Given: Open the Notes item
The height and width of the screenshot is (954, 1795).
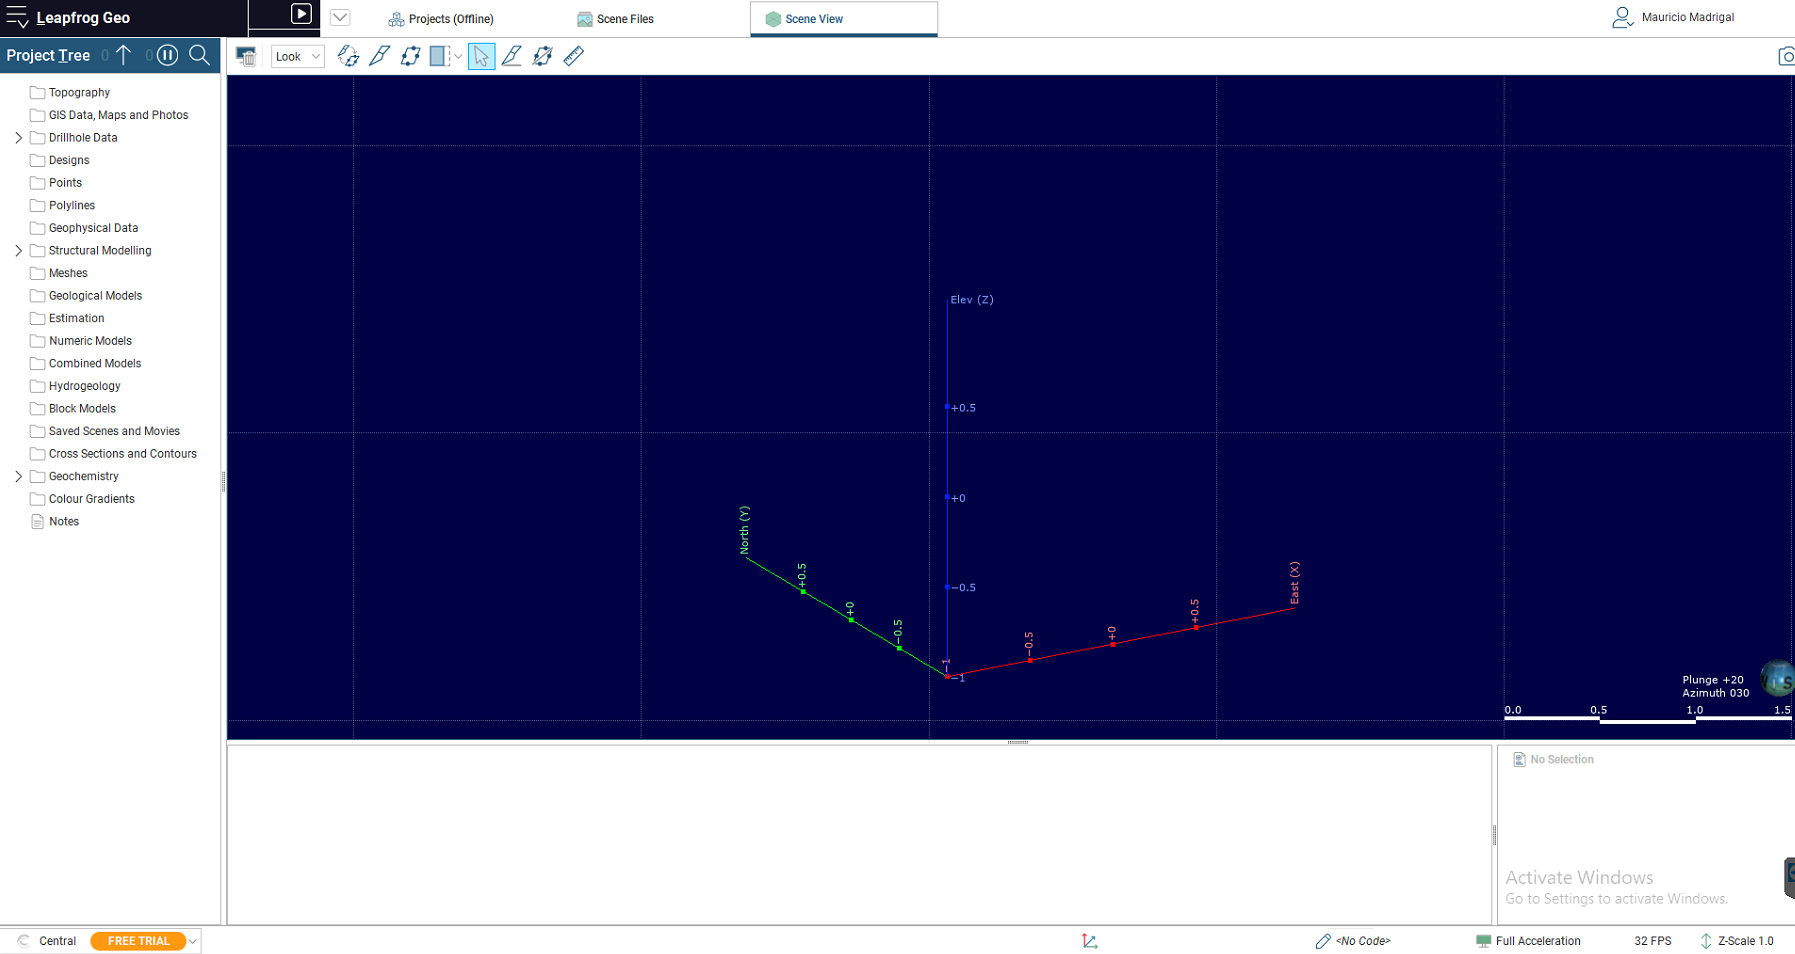Looking at the screenshot, I should 64,522.
